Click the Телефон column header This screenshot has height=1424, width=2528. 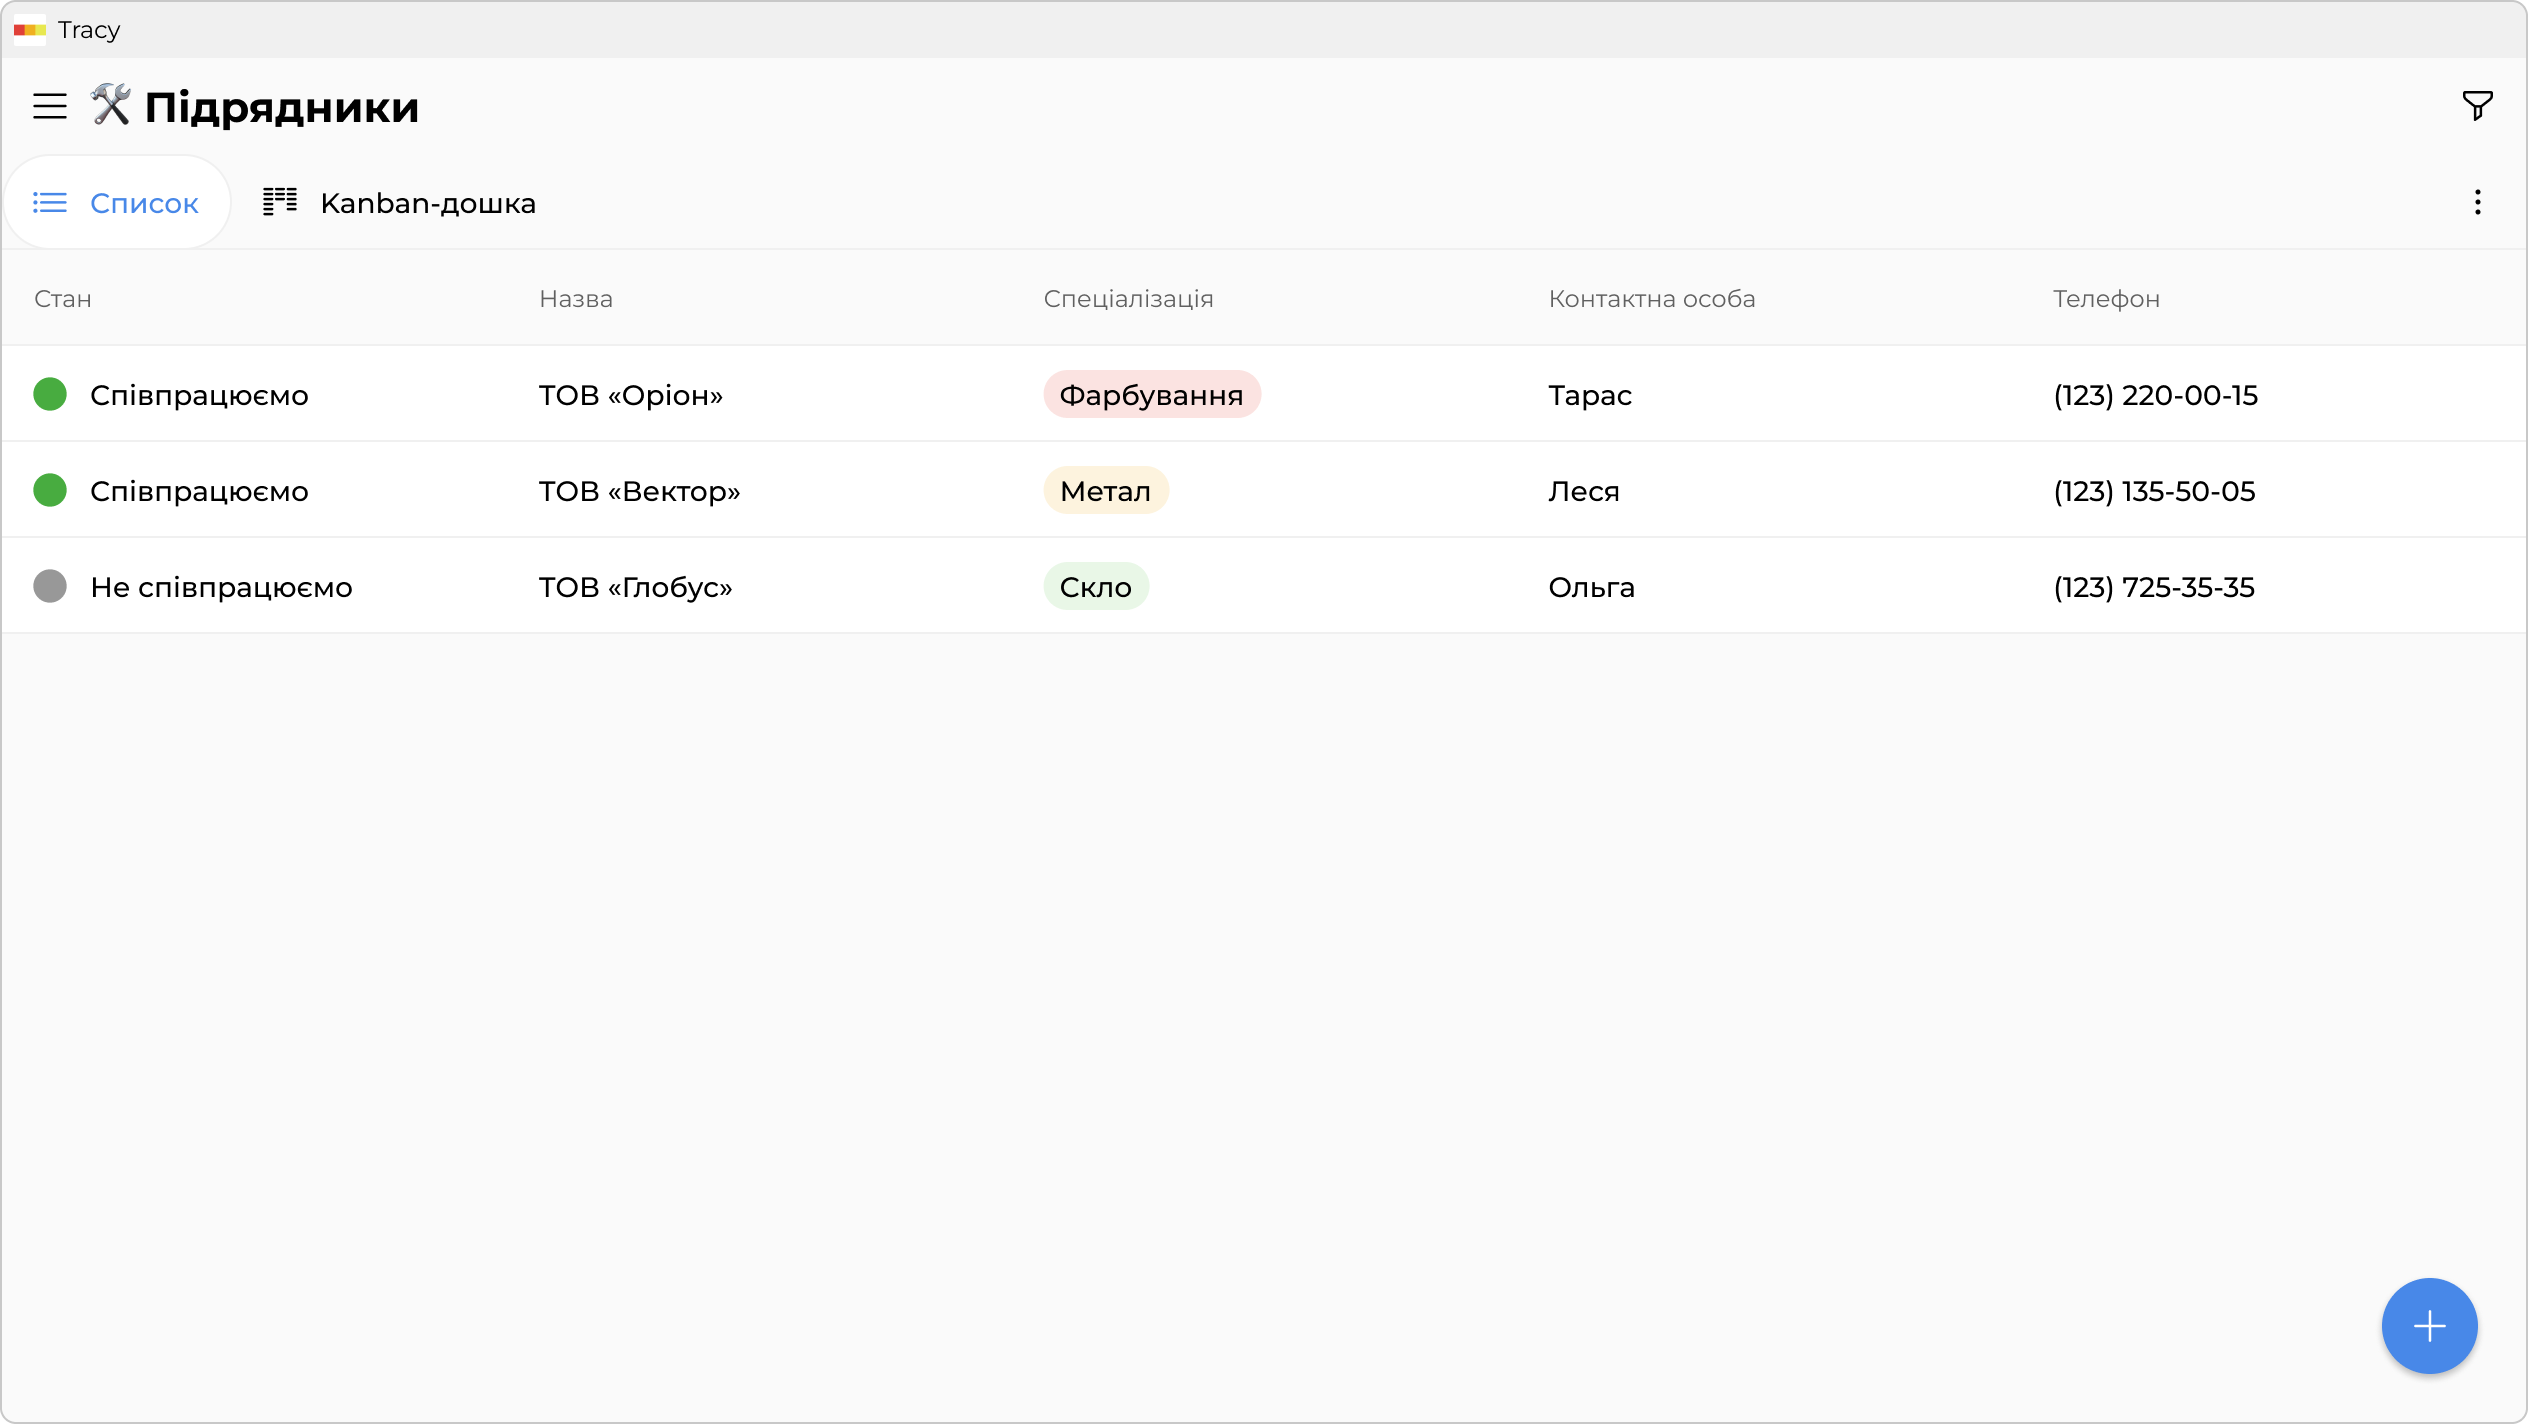pyautogui.click(x=2106, y=299)
